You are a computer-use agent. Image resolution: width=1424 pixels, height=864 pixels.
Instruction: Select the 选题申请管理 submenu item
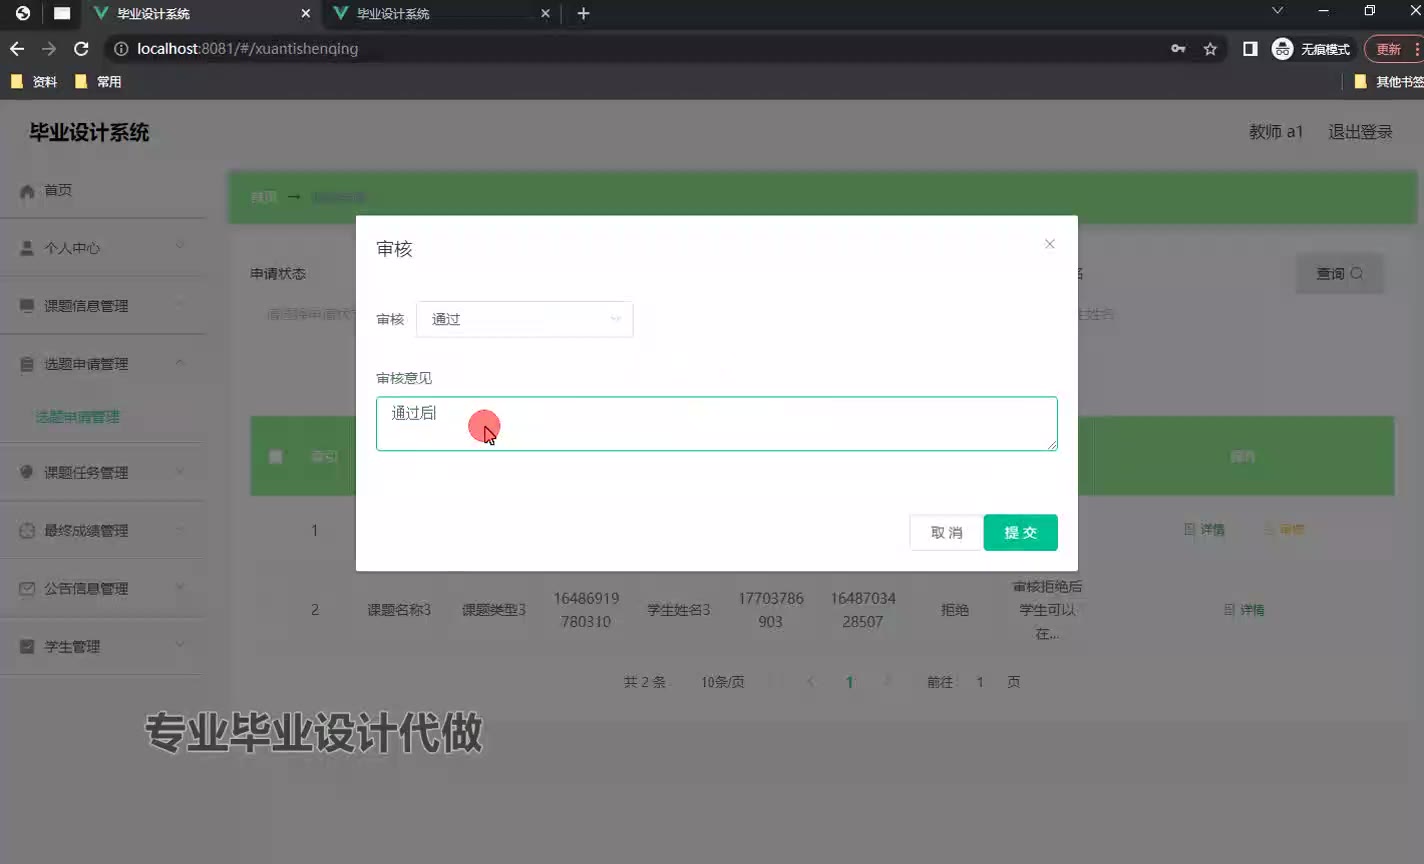tap(78, 417)
